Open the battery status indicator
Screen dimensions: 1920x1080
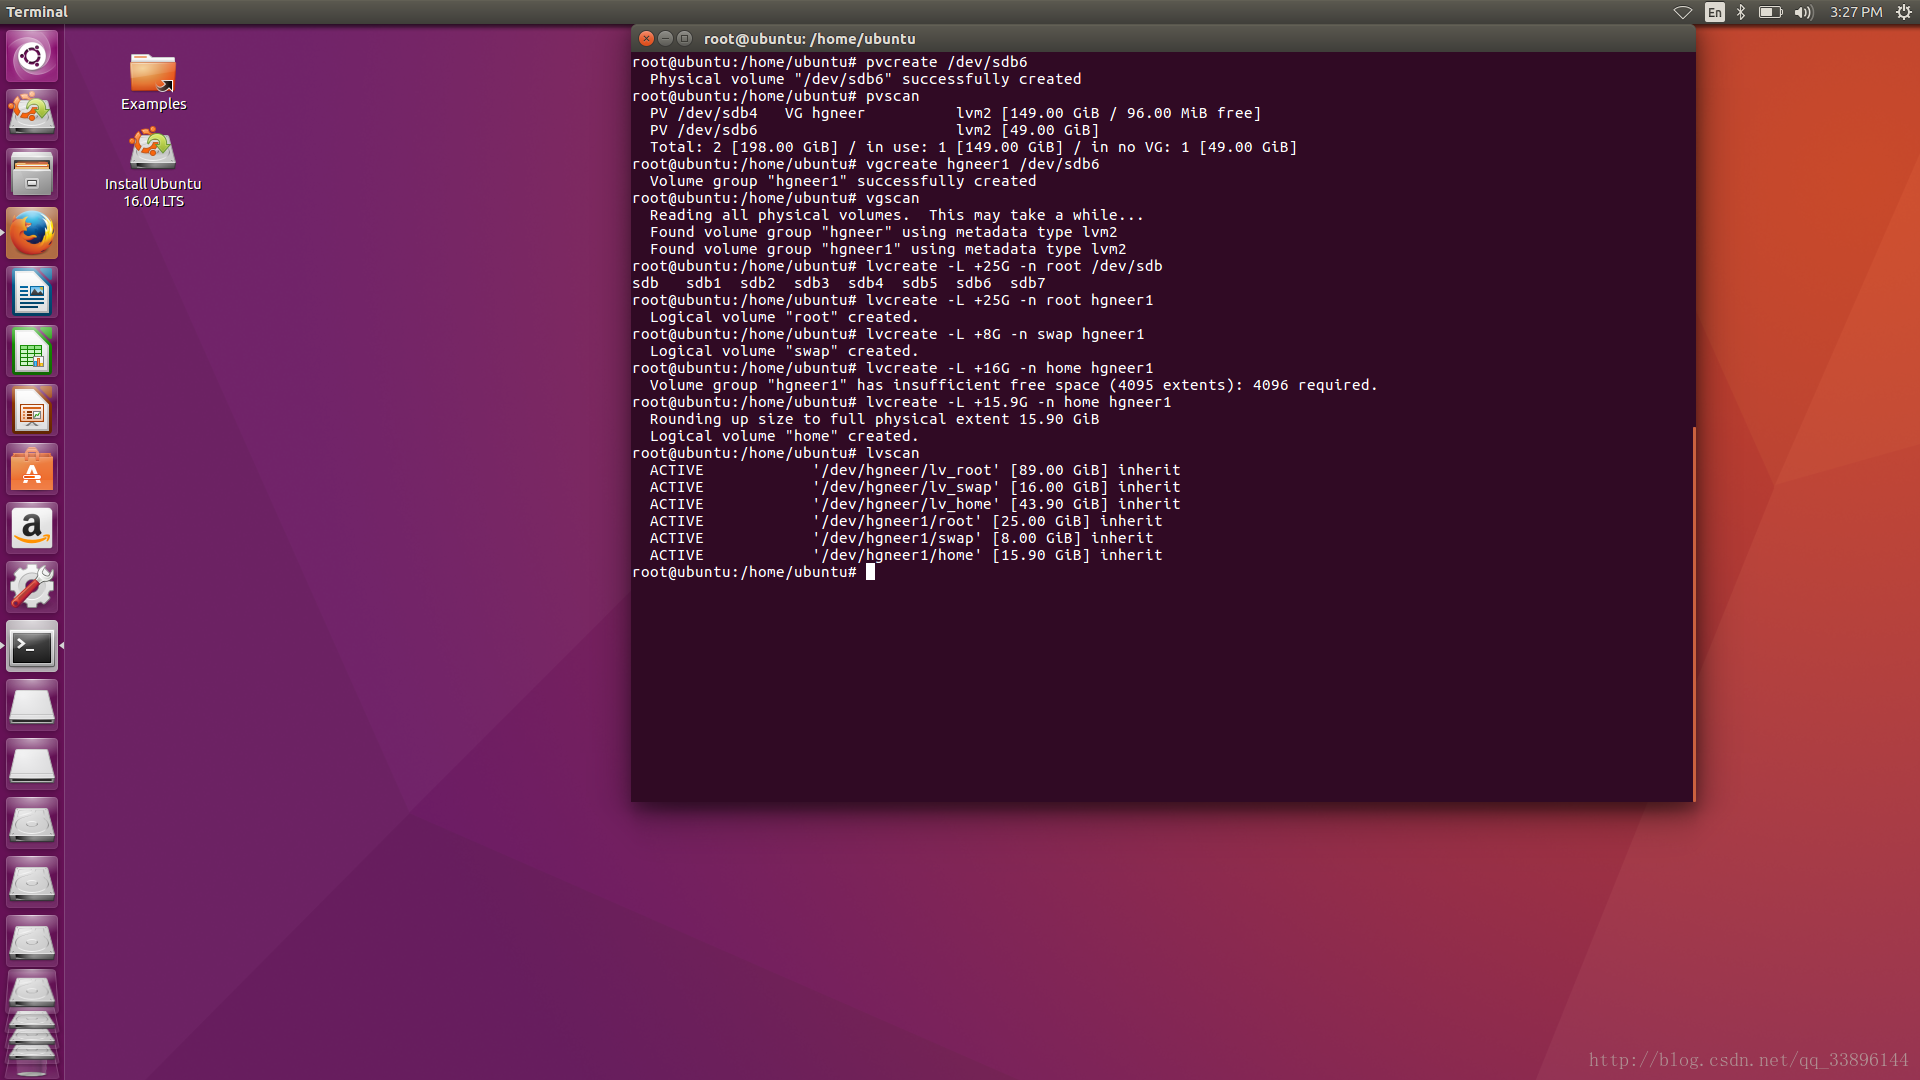1770,12
